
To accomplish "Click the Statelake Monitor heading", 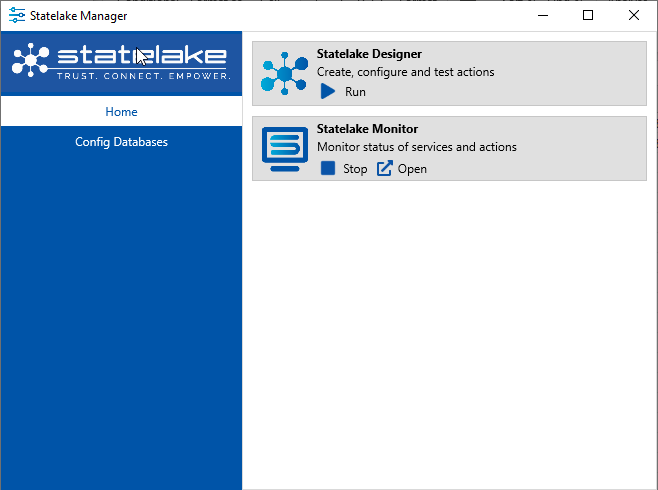I will point(367,129).
